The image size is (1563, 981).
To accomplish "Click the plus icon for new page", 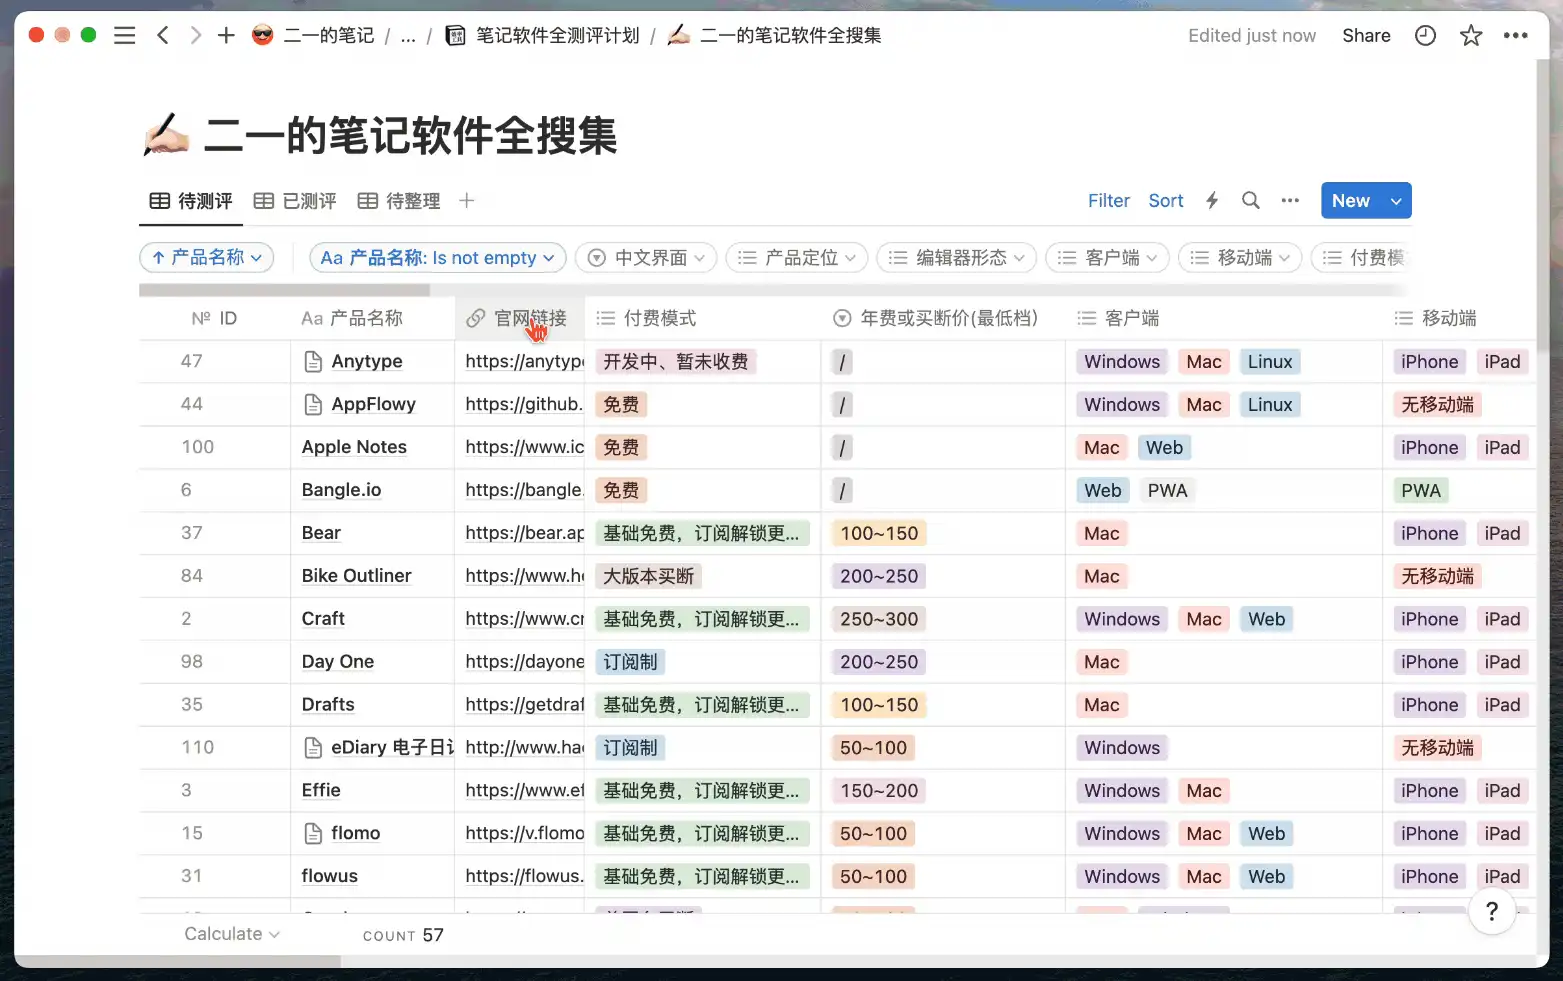I will (x=226, y=36).
